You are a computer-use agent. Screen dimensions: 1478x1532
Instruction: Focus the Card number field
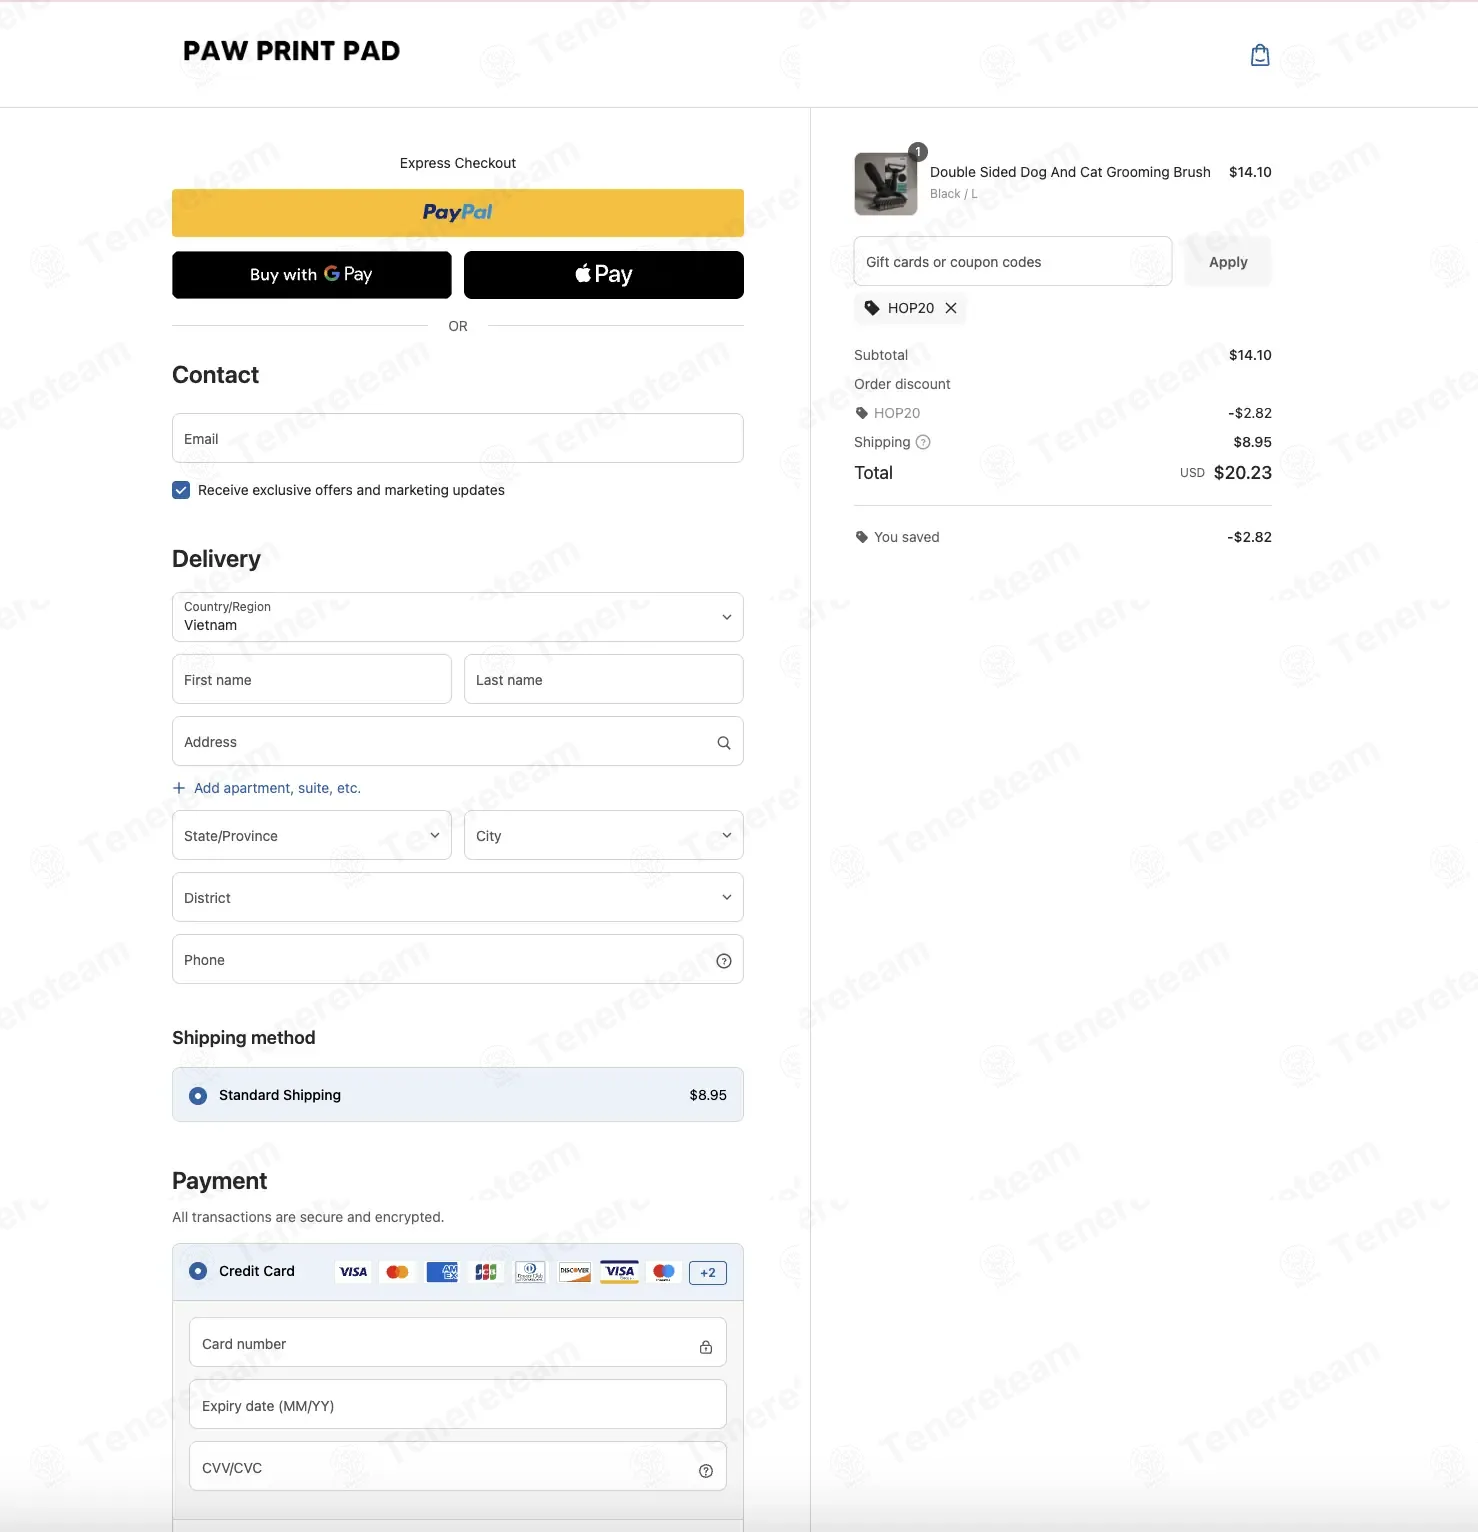tap(458, 1342)
